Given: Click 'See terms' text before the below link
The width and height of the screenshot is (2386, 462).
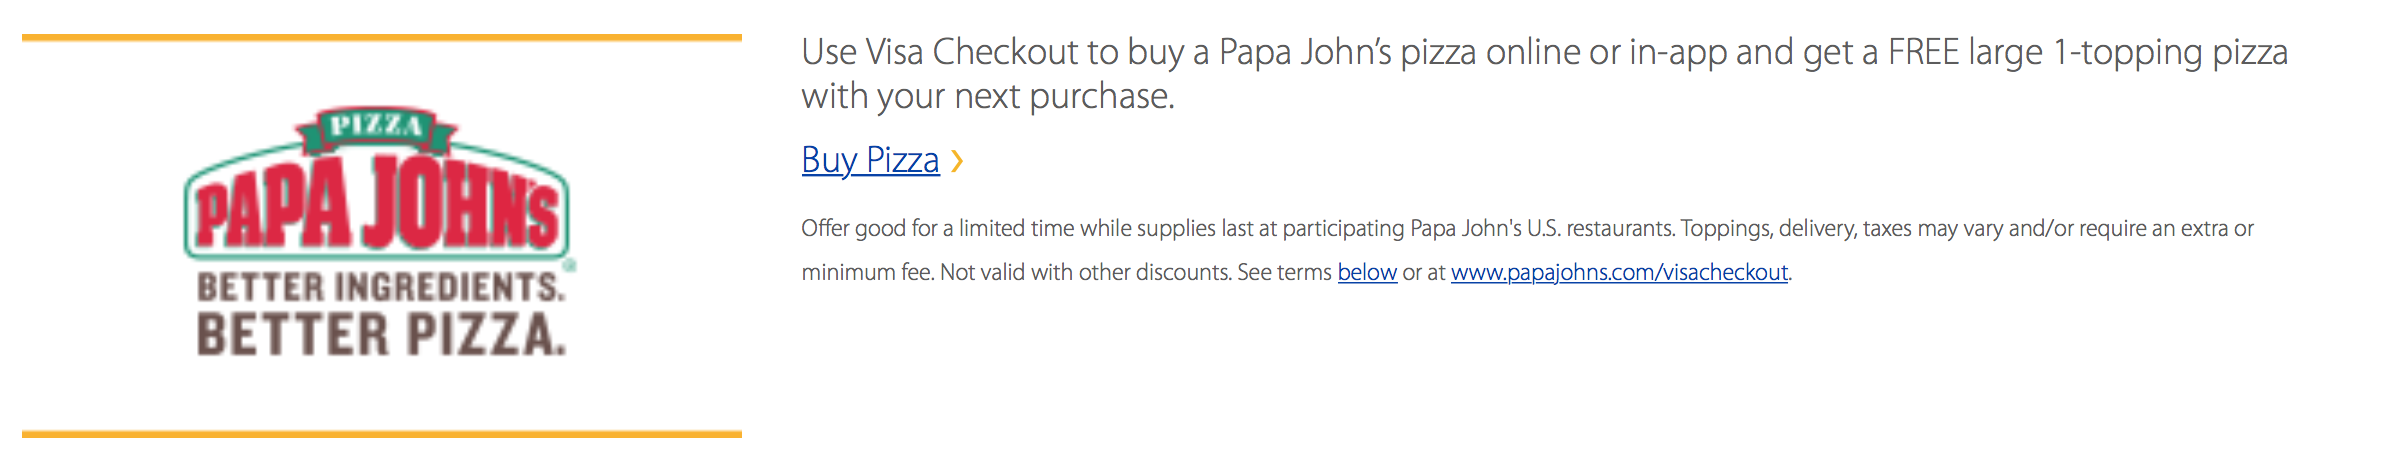Looking at the screenshot, I should 1284,272.
